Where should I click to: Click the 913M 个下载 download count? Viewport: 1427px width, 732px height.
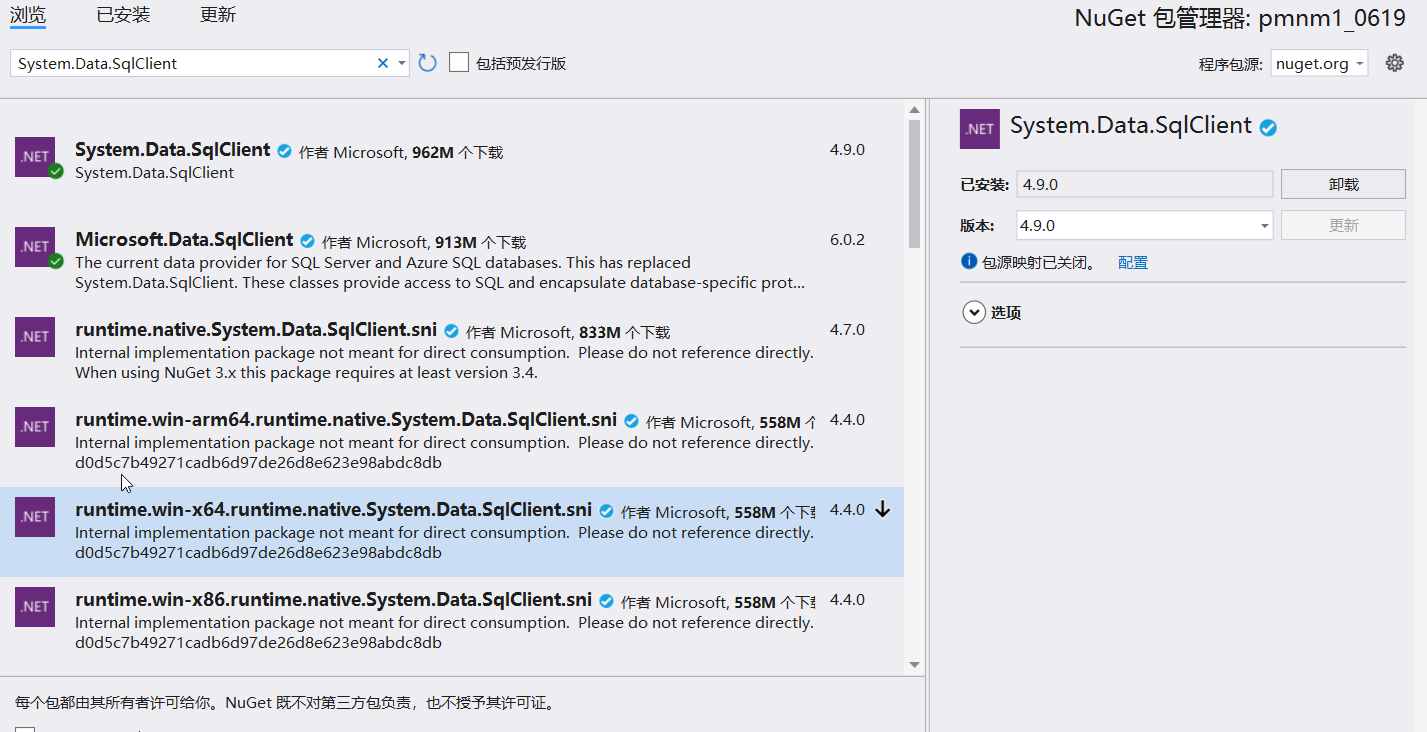click(x=481, y=243)
